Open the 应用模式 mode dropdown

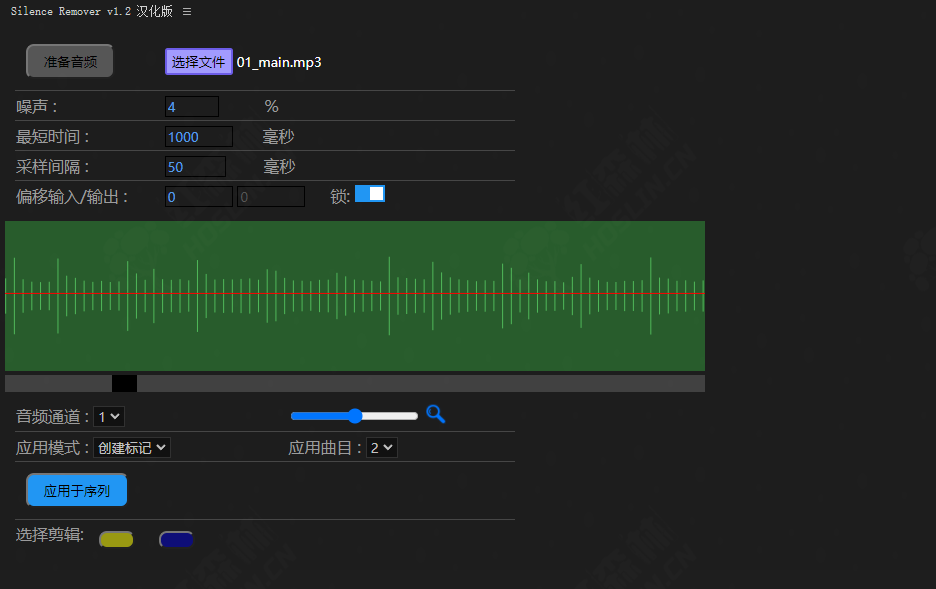tap(131, 447)
